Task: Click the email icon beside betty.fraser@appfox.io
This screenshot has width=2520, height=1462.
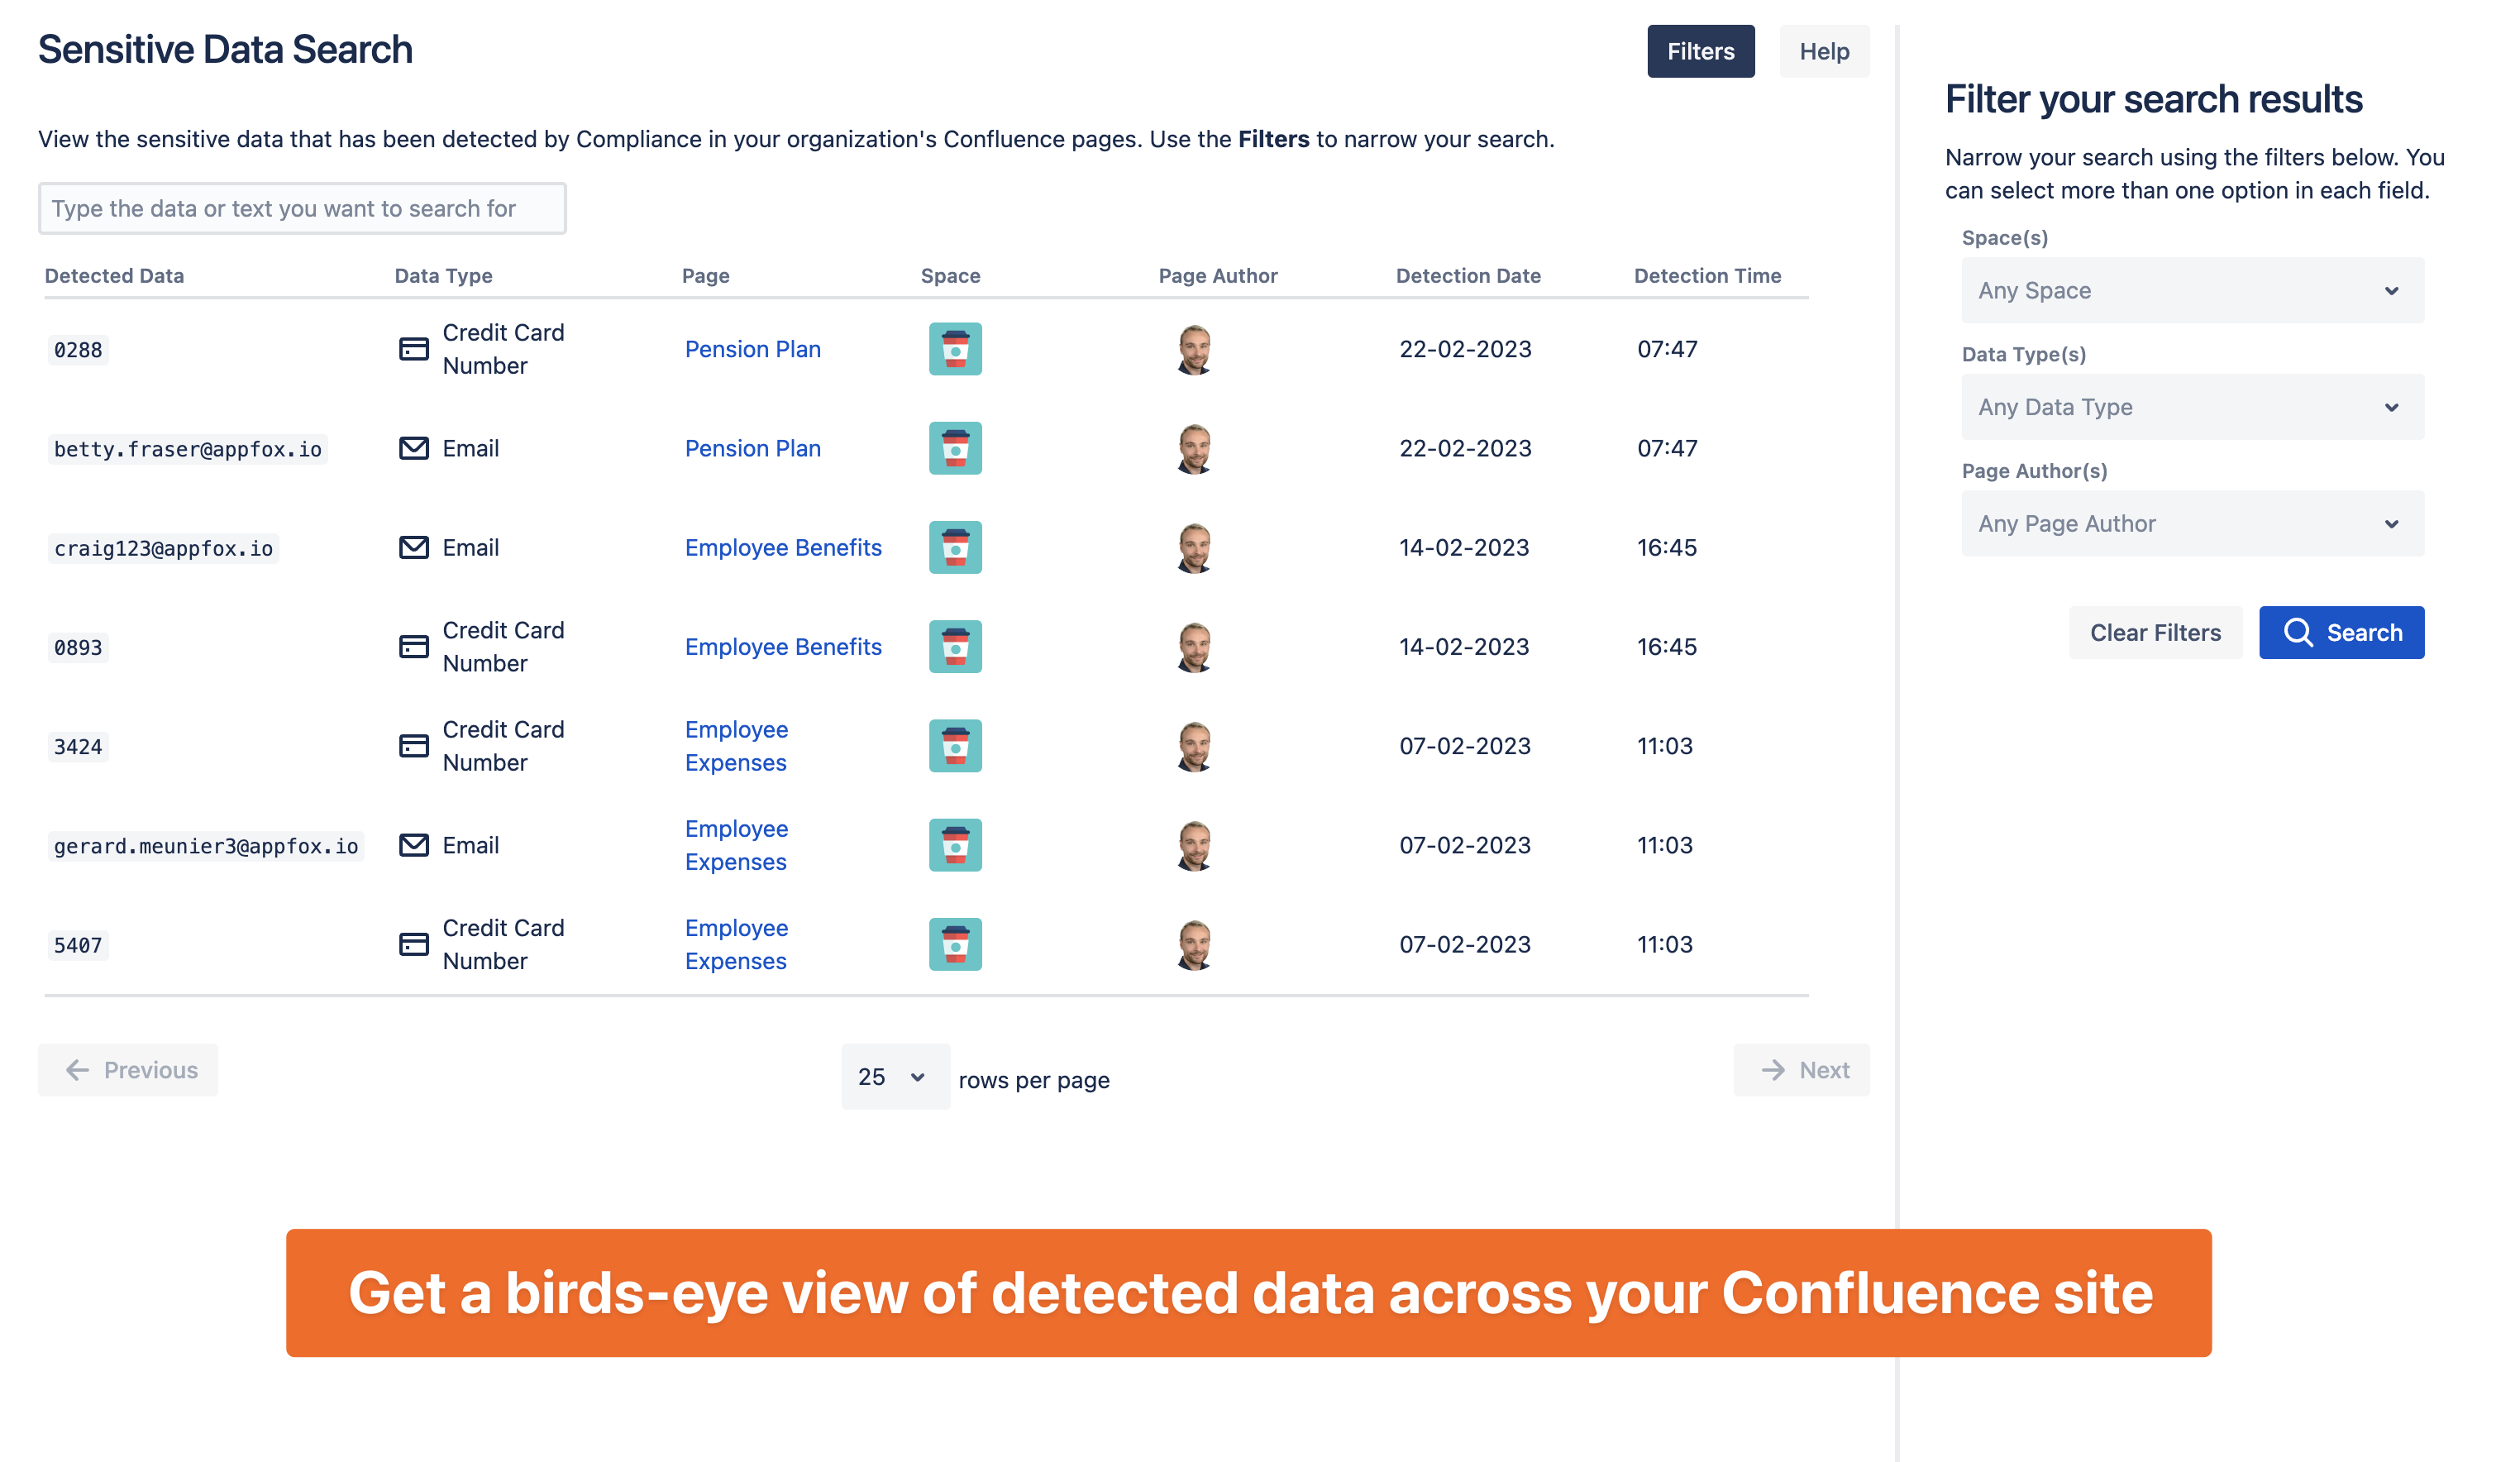Action: [x=413, y=448]
